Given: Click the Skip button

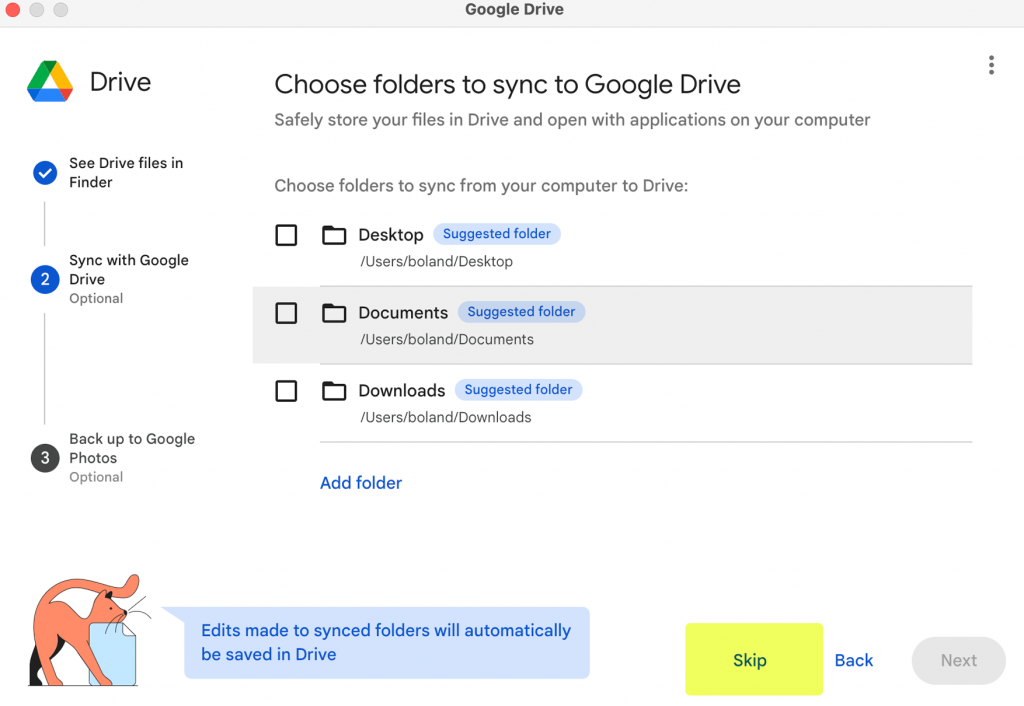Looking at the screenshot, I should (x=754, y=660).
